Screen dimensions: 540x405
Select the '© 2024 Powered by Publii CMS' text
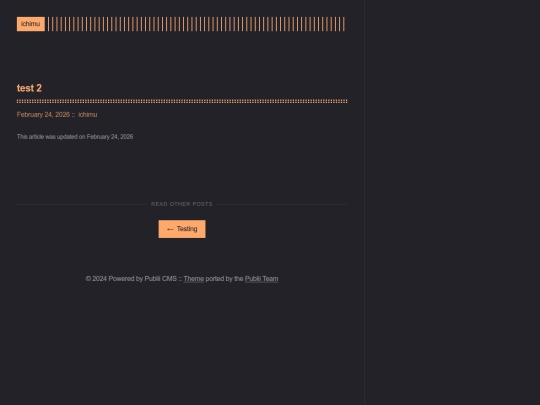click(131, 279)
